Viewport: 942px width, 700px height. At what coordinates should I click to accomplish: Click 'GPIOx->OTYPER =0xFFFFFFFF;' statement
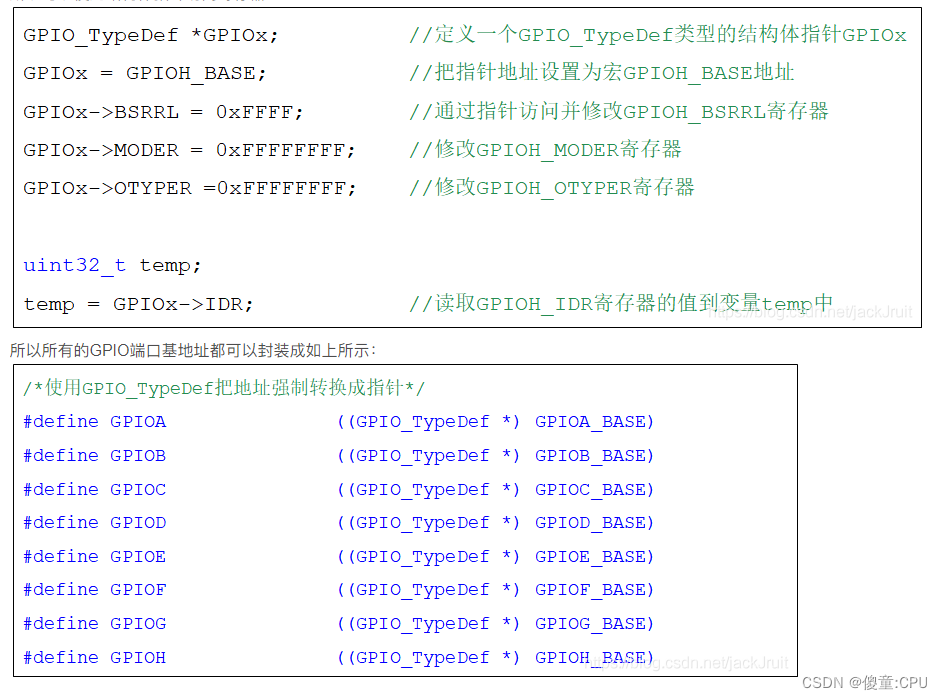[x=190, y=188]
